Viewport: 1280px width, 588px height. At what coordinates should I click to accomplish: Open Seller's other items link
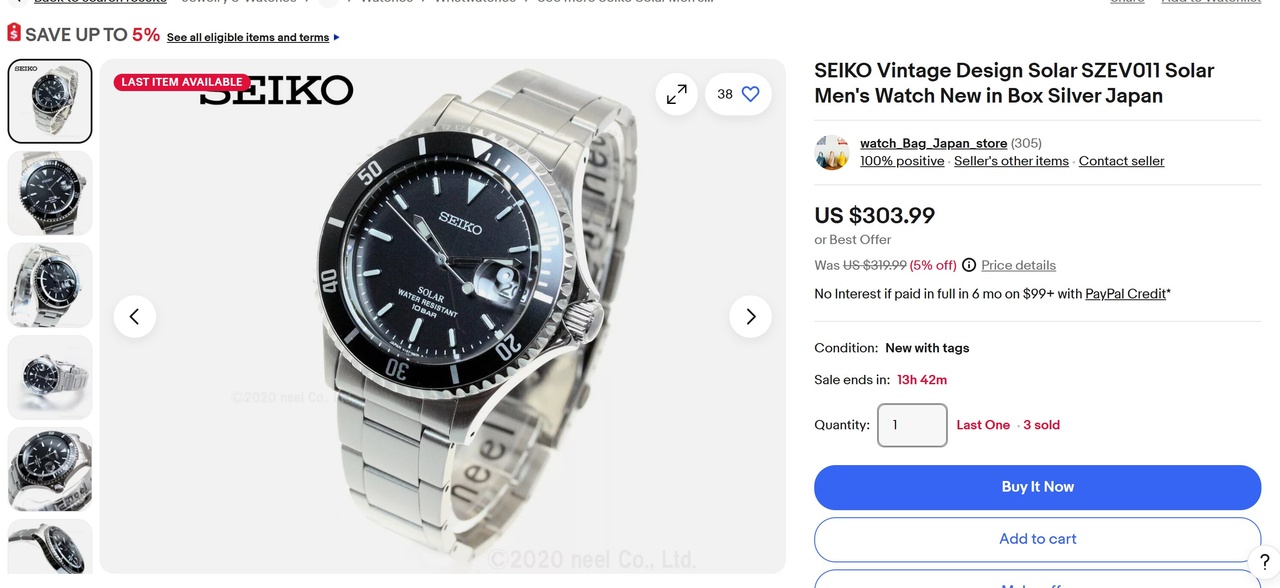(x=1011, y=161)
